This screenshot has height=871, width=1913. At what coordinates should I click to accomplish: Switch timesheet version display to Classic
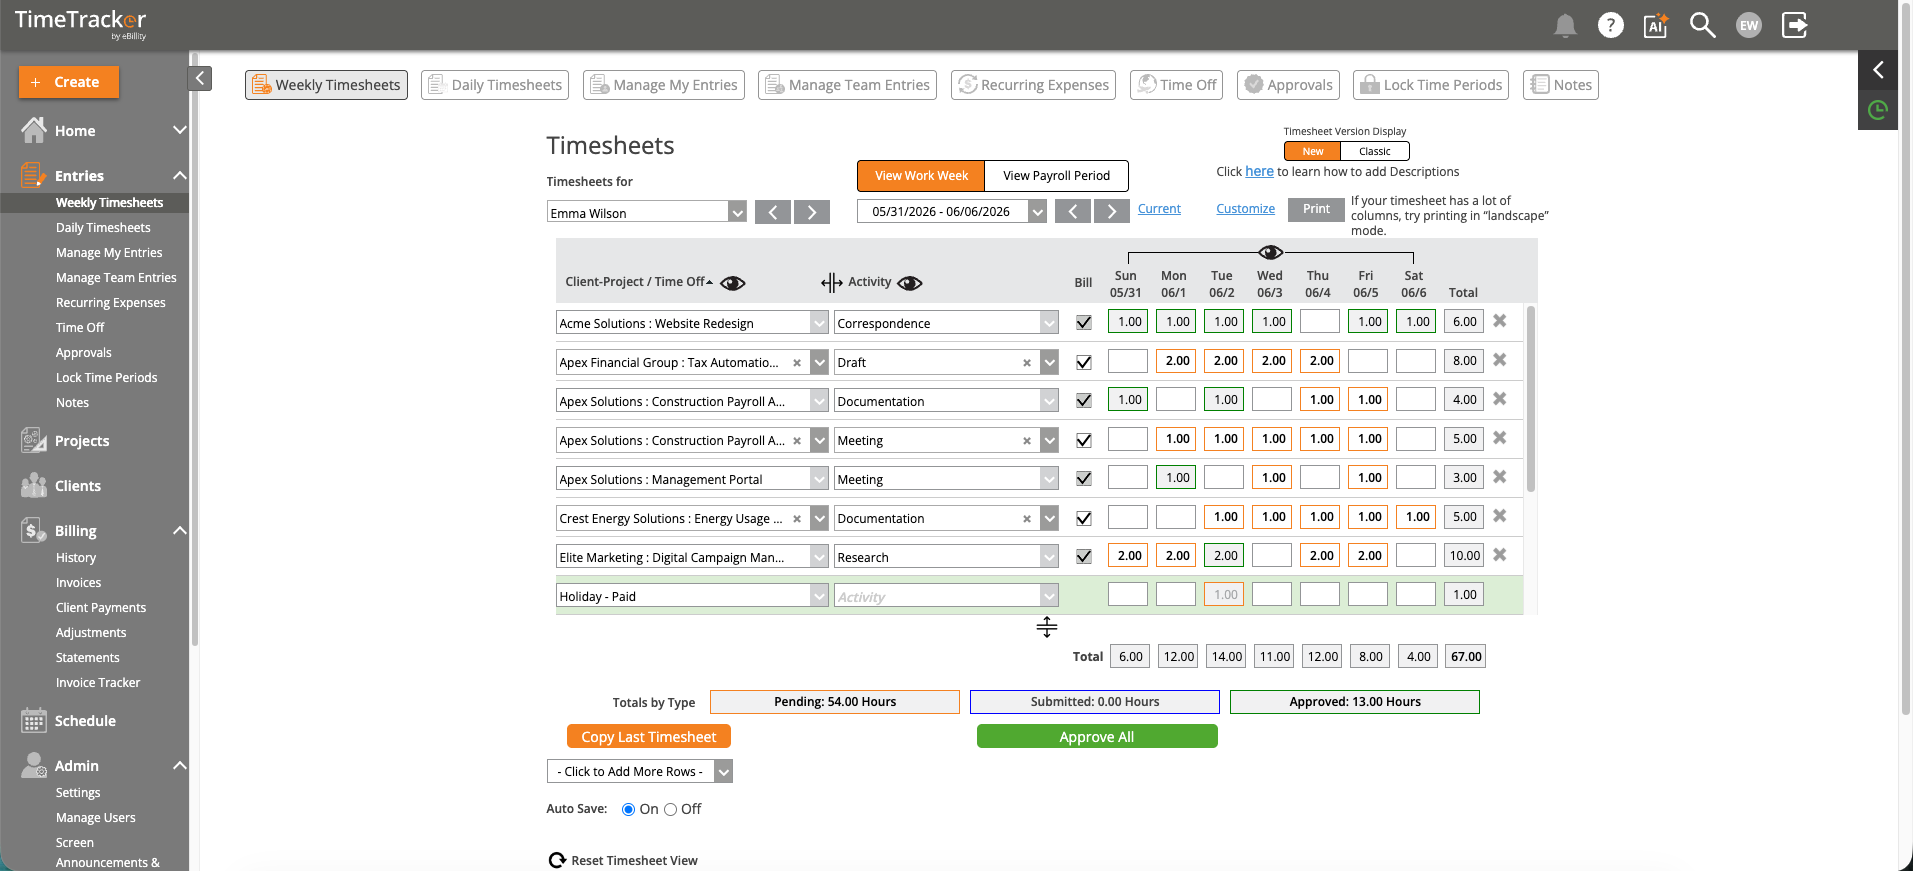click(x=1374, y=151)
